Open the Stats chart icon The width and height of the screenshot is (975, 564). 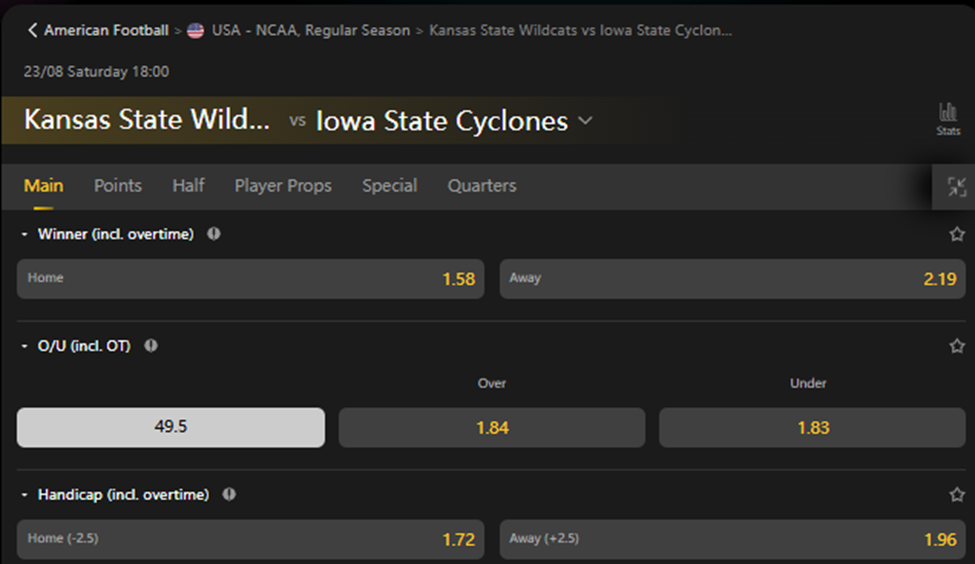pos(947,117)
